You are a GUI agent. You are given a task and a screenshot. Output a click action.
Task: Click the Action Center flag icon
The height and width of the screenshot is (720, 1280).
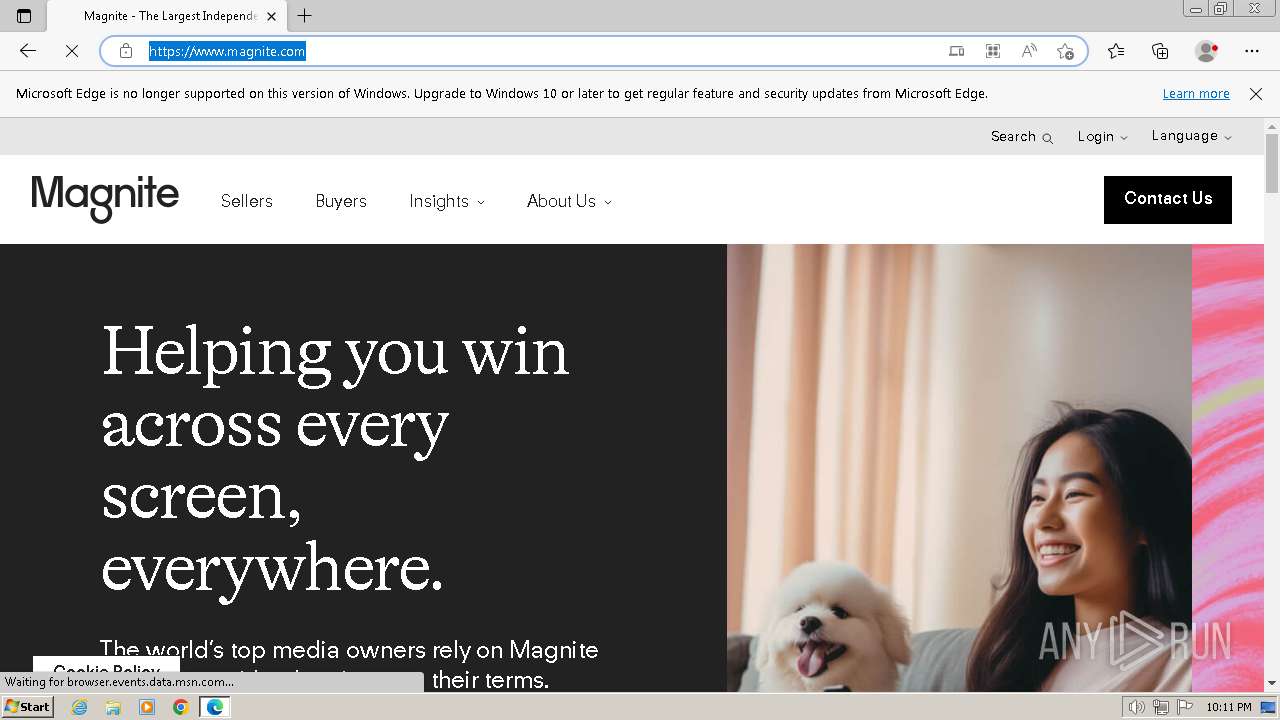1184,707
